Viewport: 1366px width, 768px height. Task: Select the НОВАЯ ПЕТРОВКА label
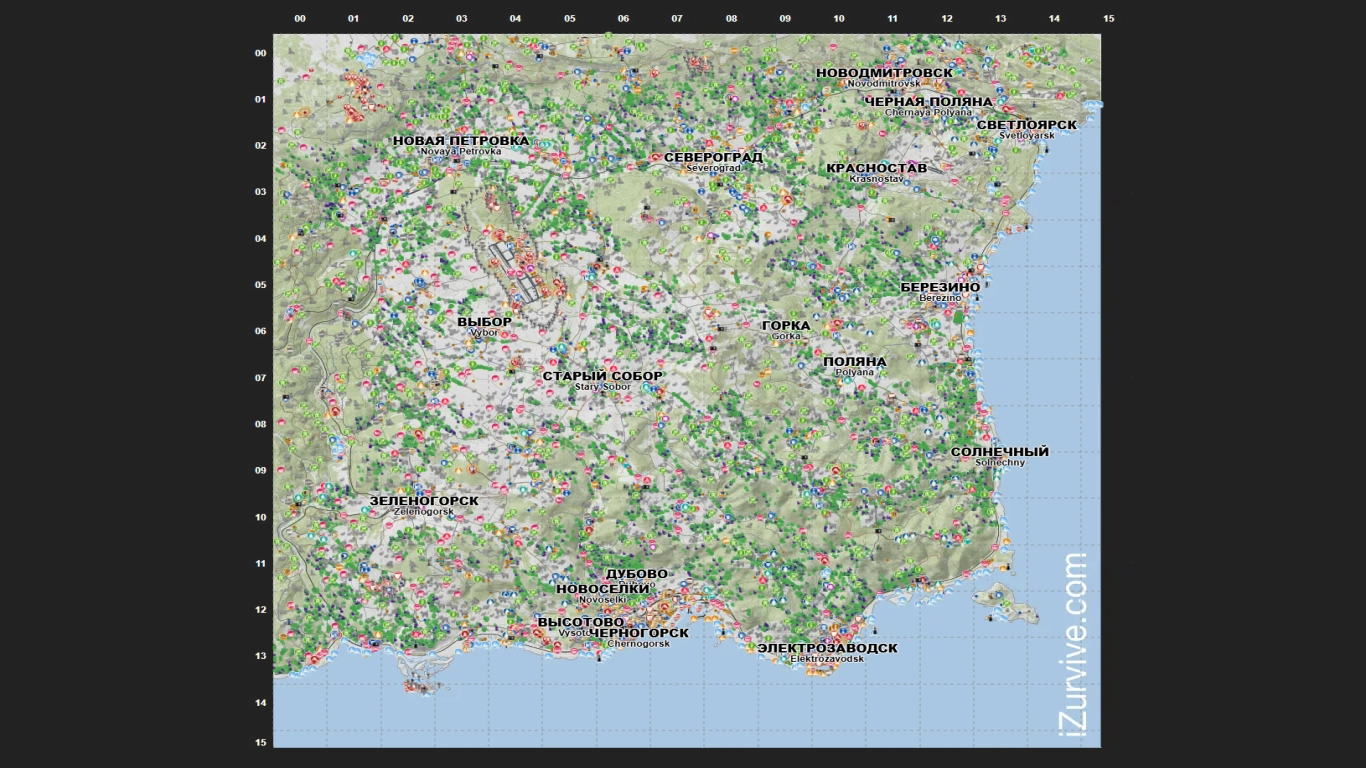tap(461, 141)
